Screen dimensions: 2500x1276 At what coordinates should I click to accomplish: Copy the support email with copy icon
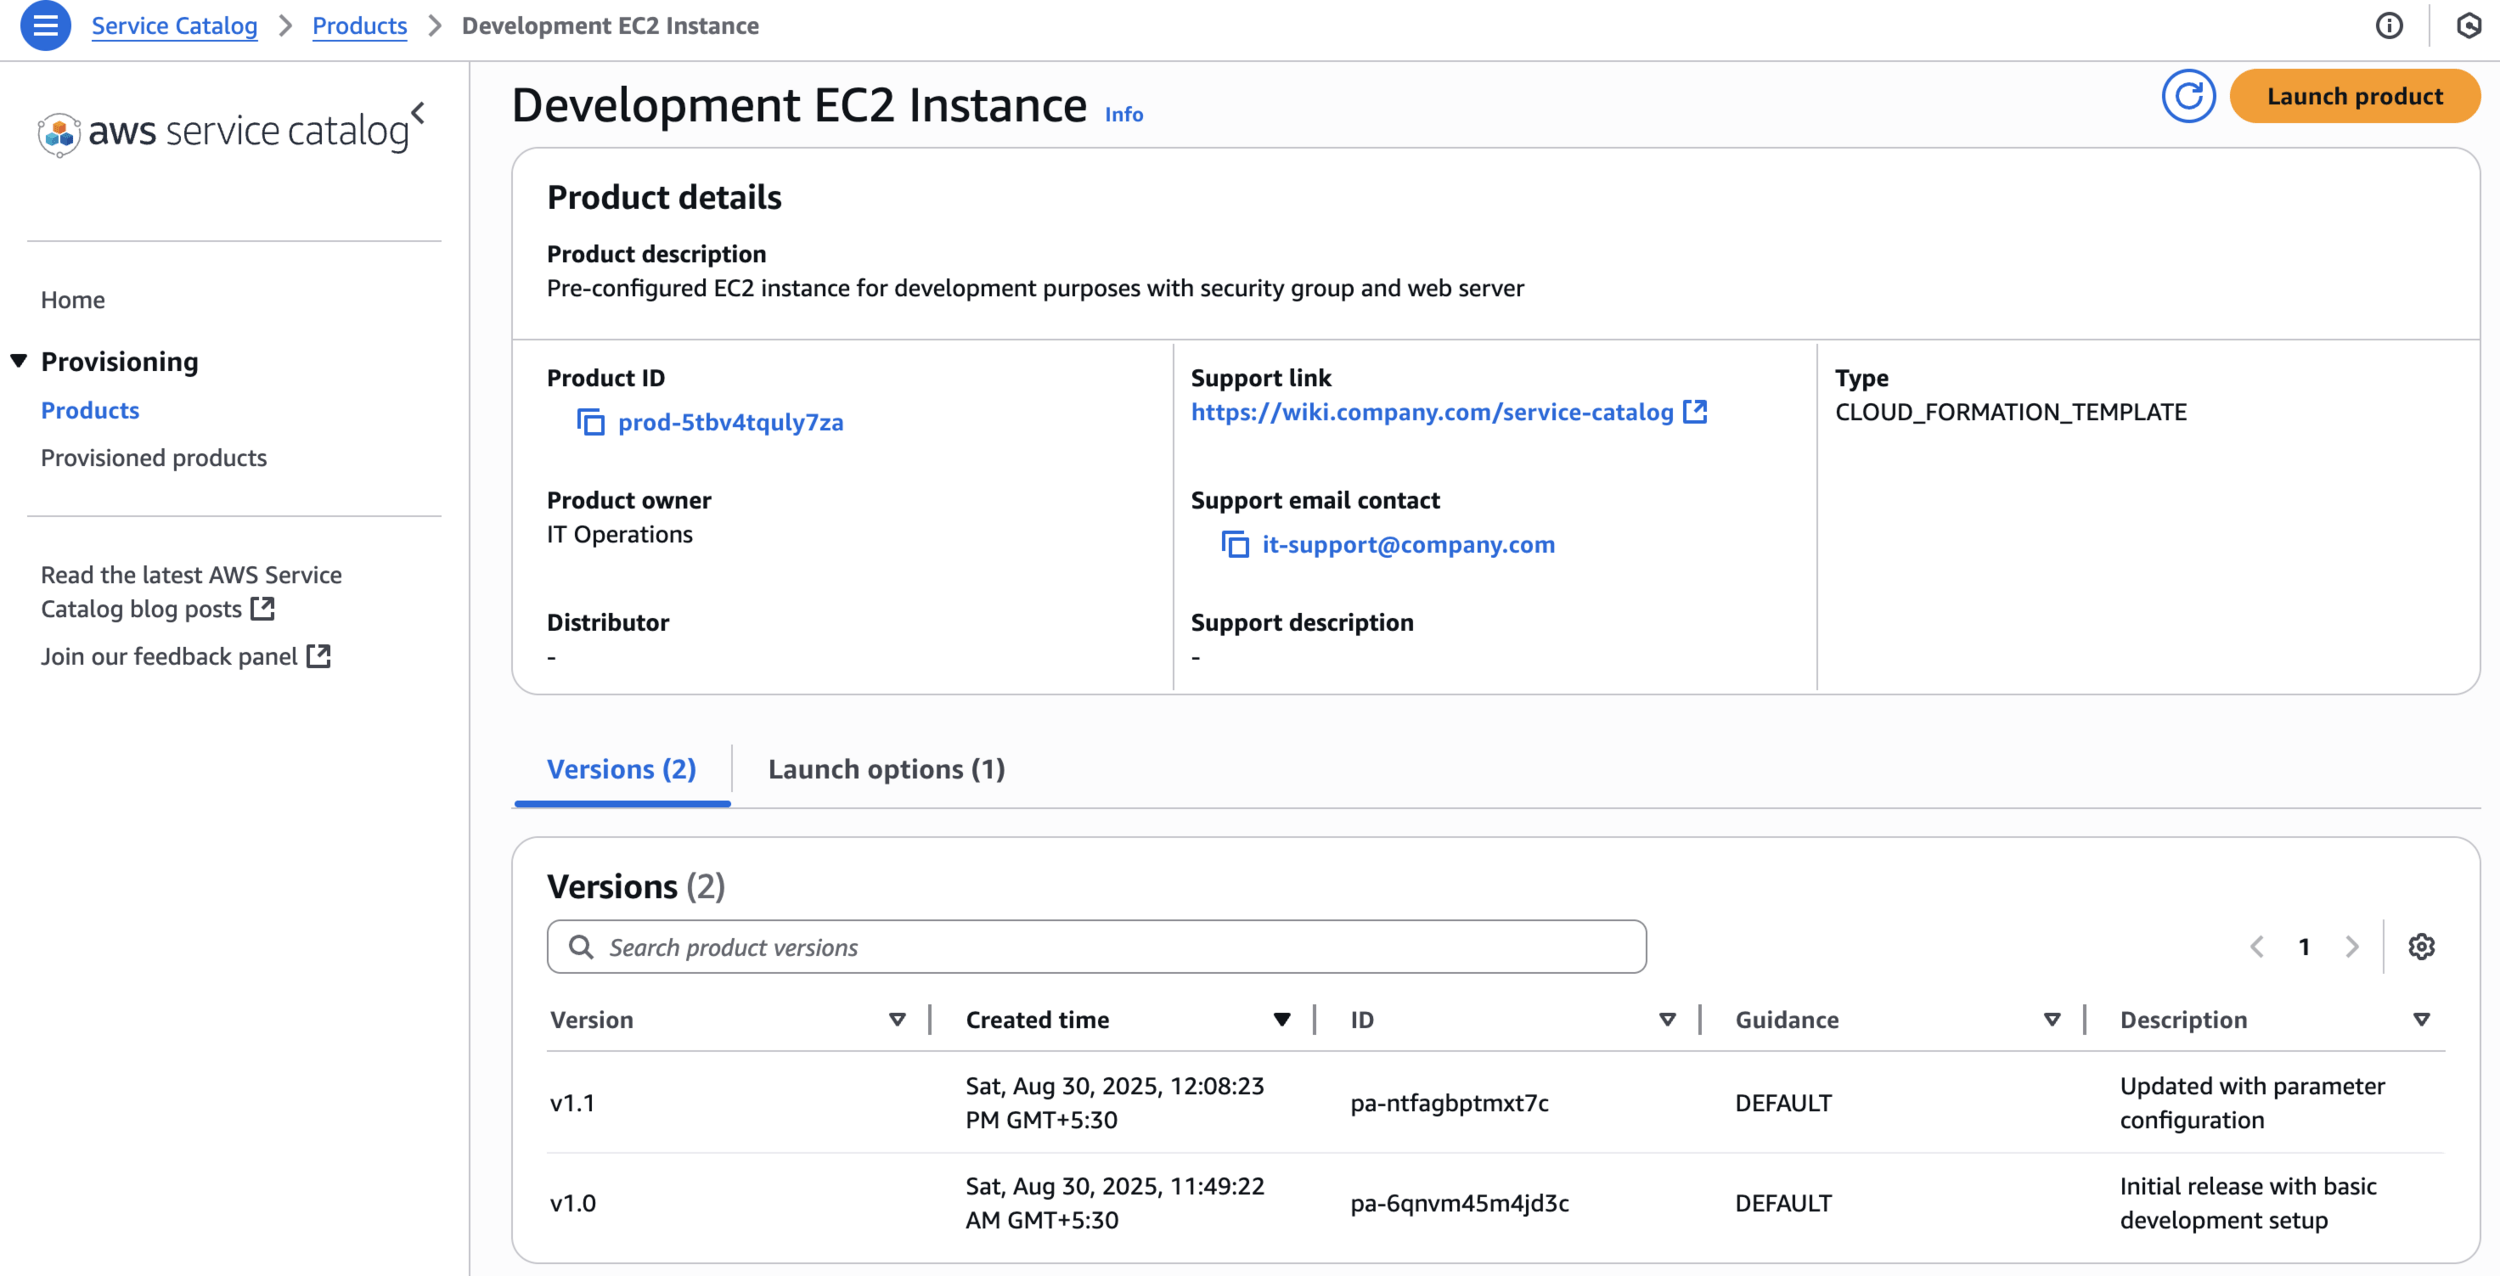(1235, 545)
